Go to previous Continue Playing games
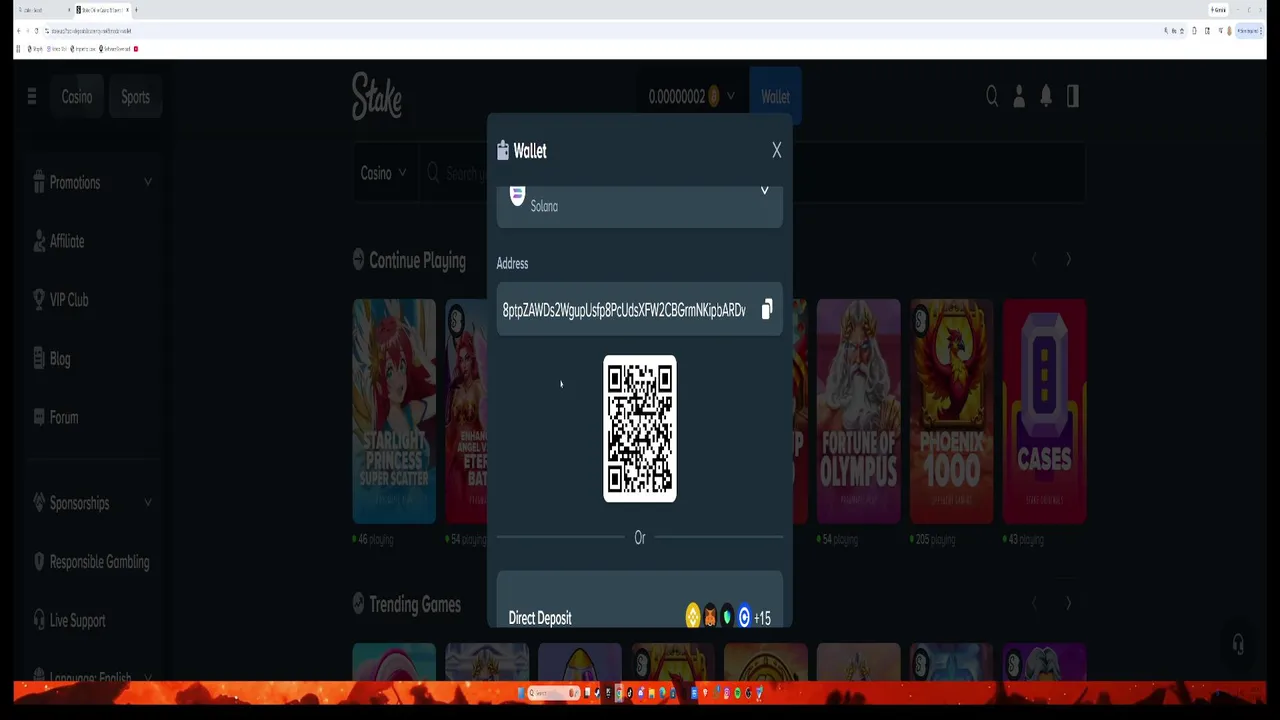Image resolution: width=1280 pixels, height=720 pixels. pyautogui.click(x=1034, y=260)
